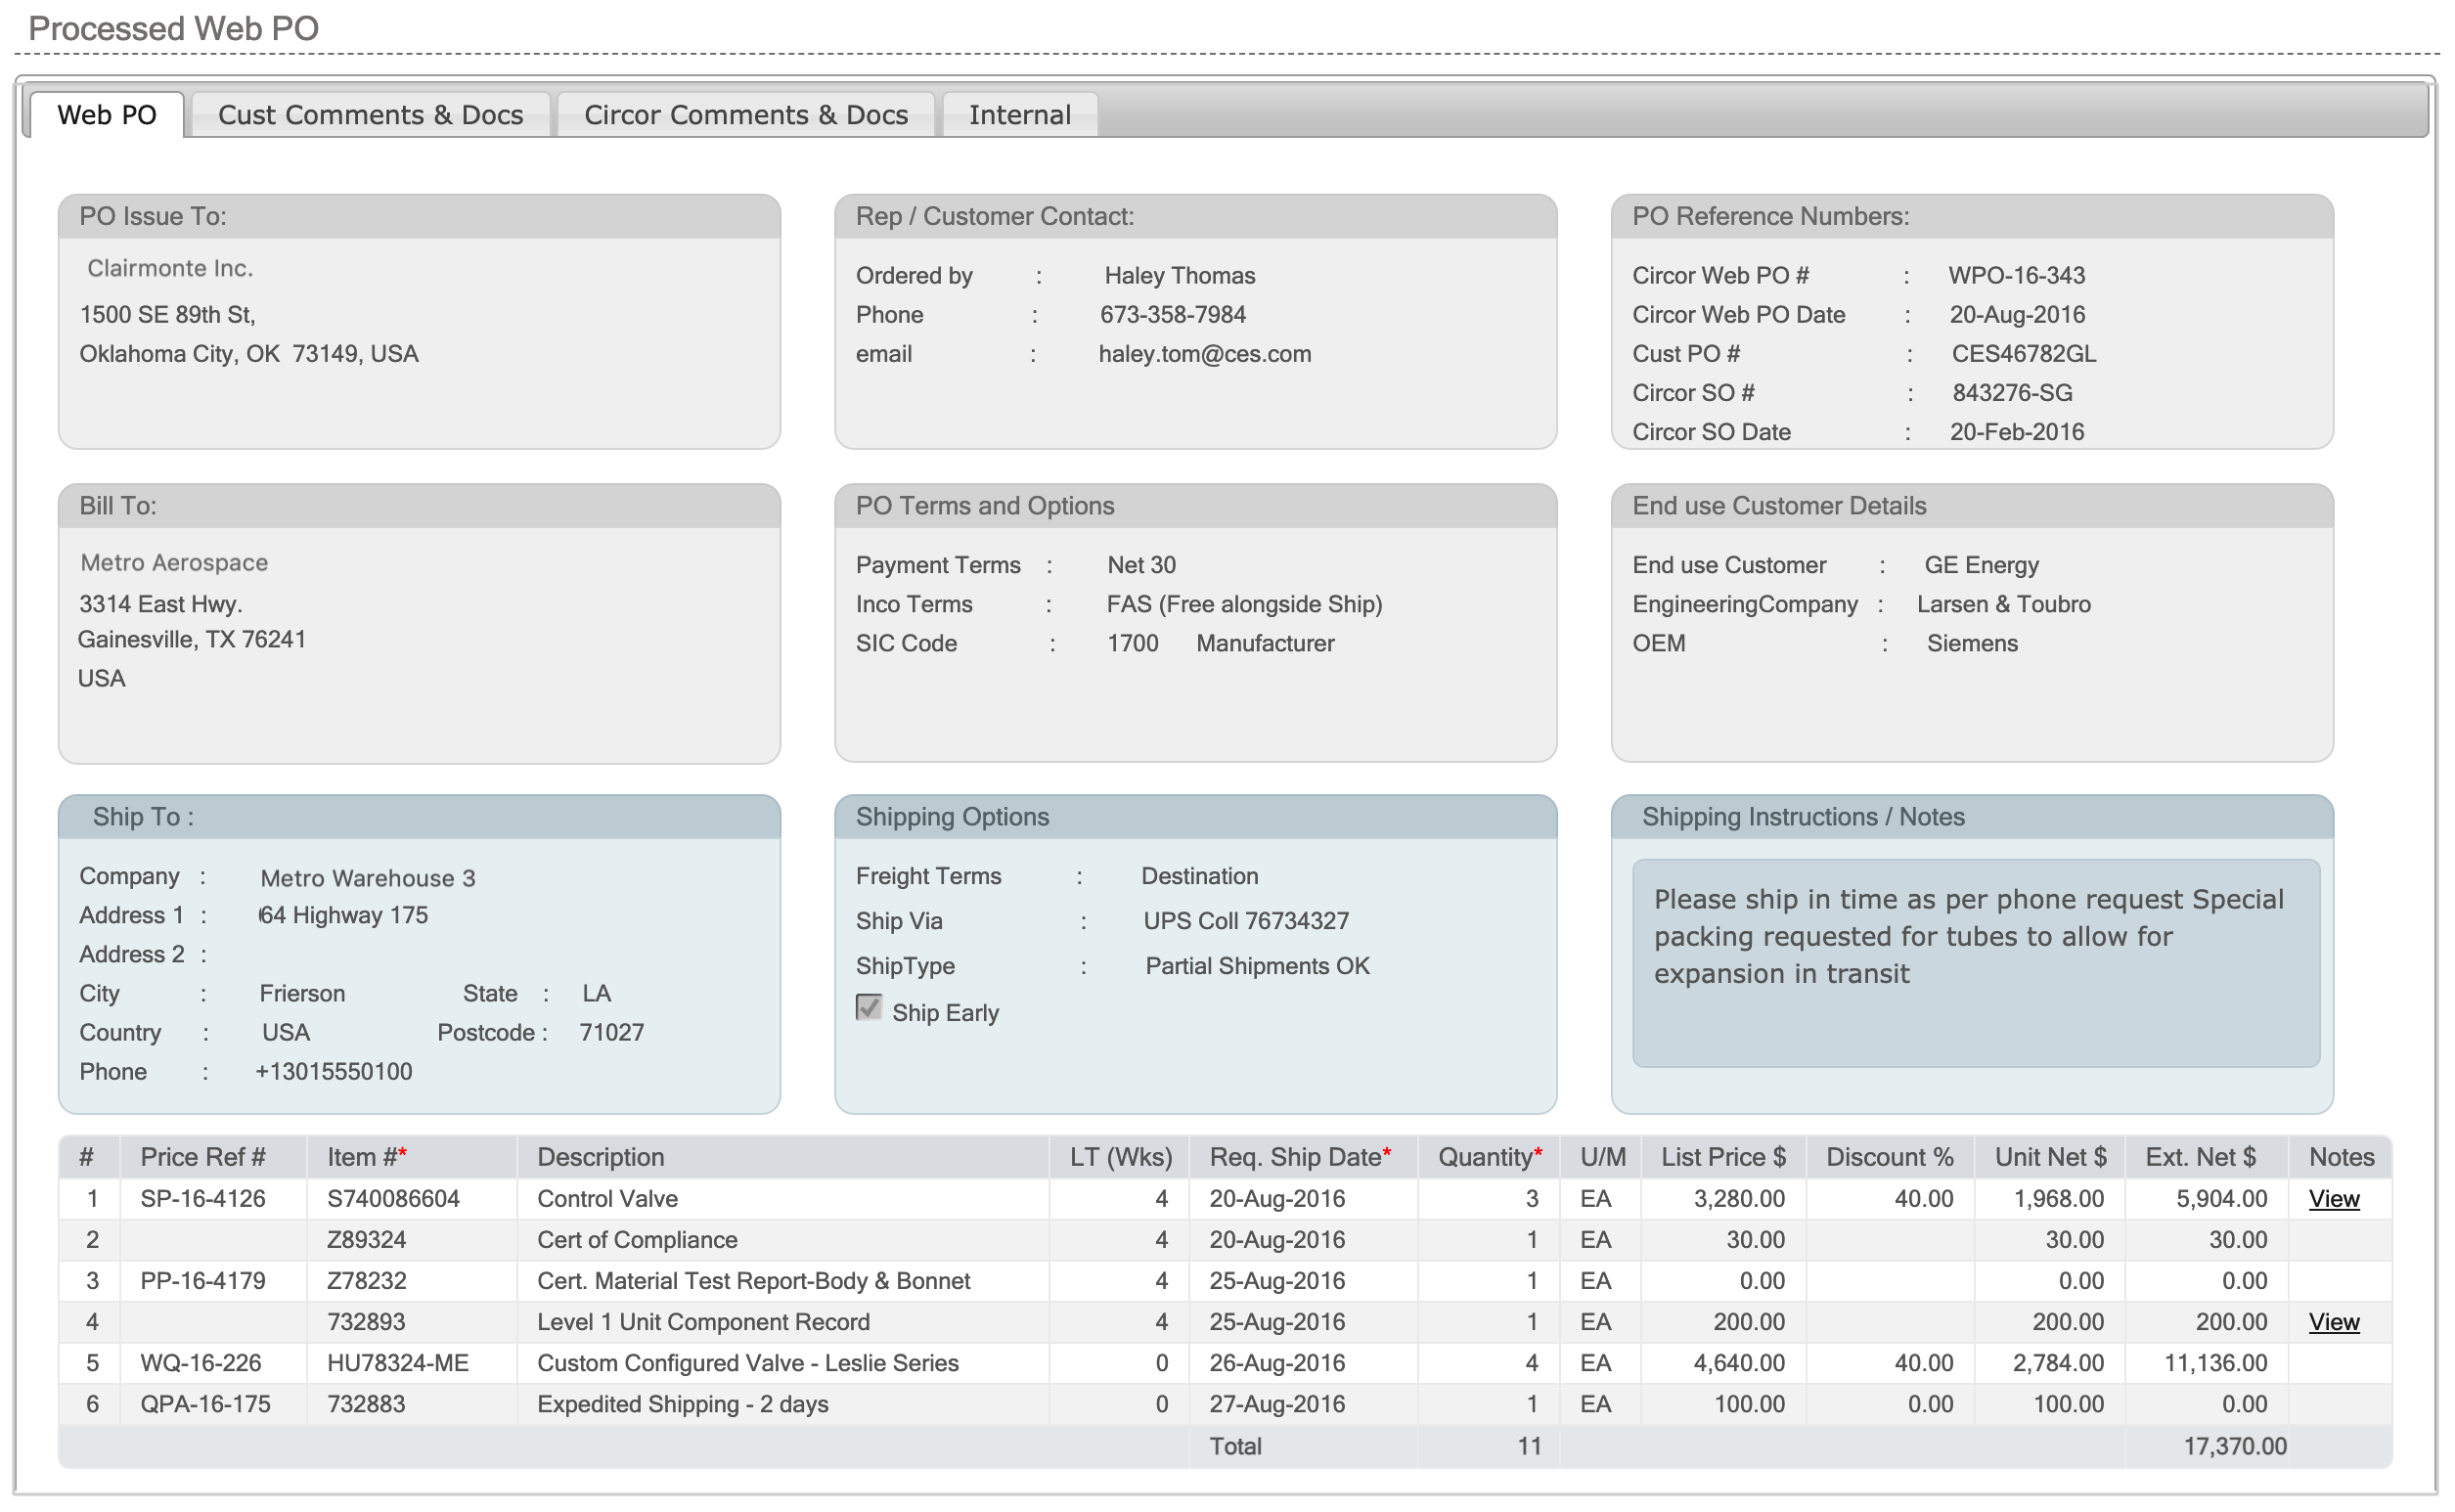
Task: Click end use customer GE Energy
Action: click(x=1981, y=565)
